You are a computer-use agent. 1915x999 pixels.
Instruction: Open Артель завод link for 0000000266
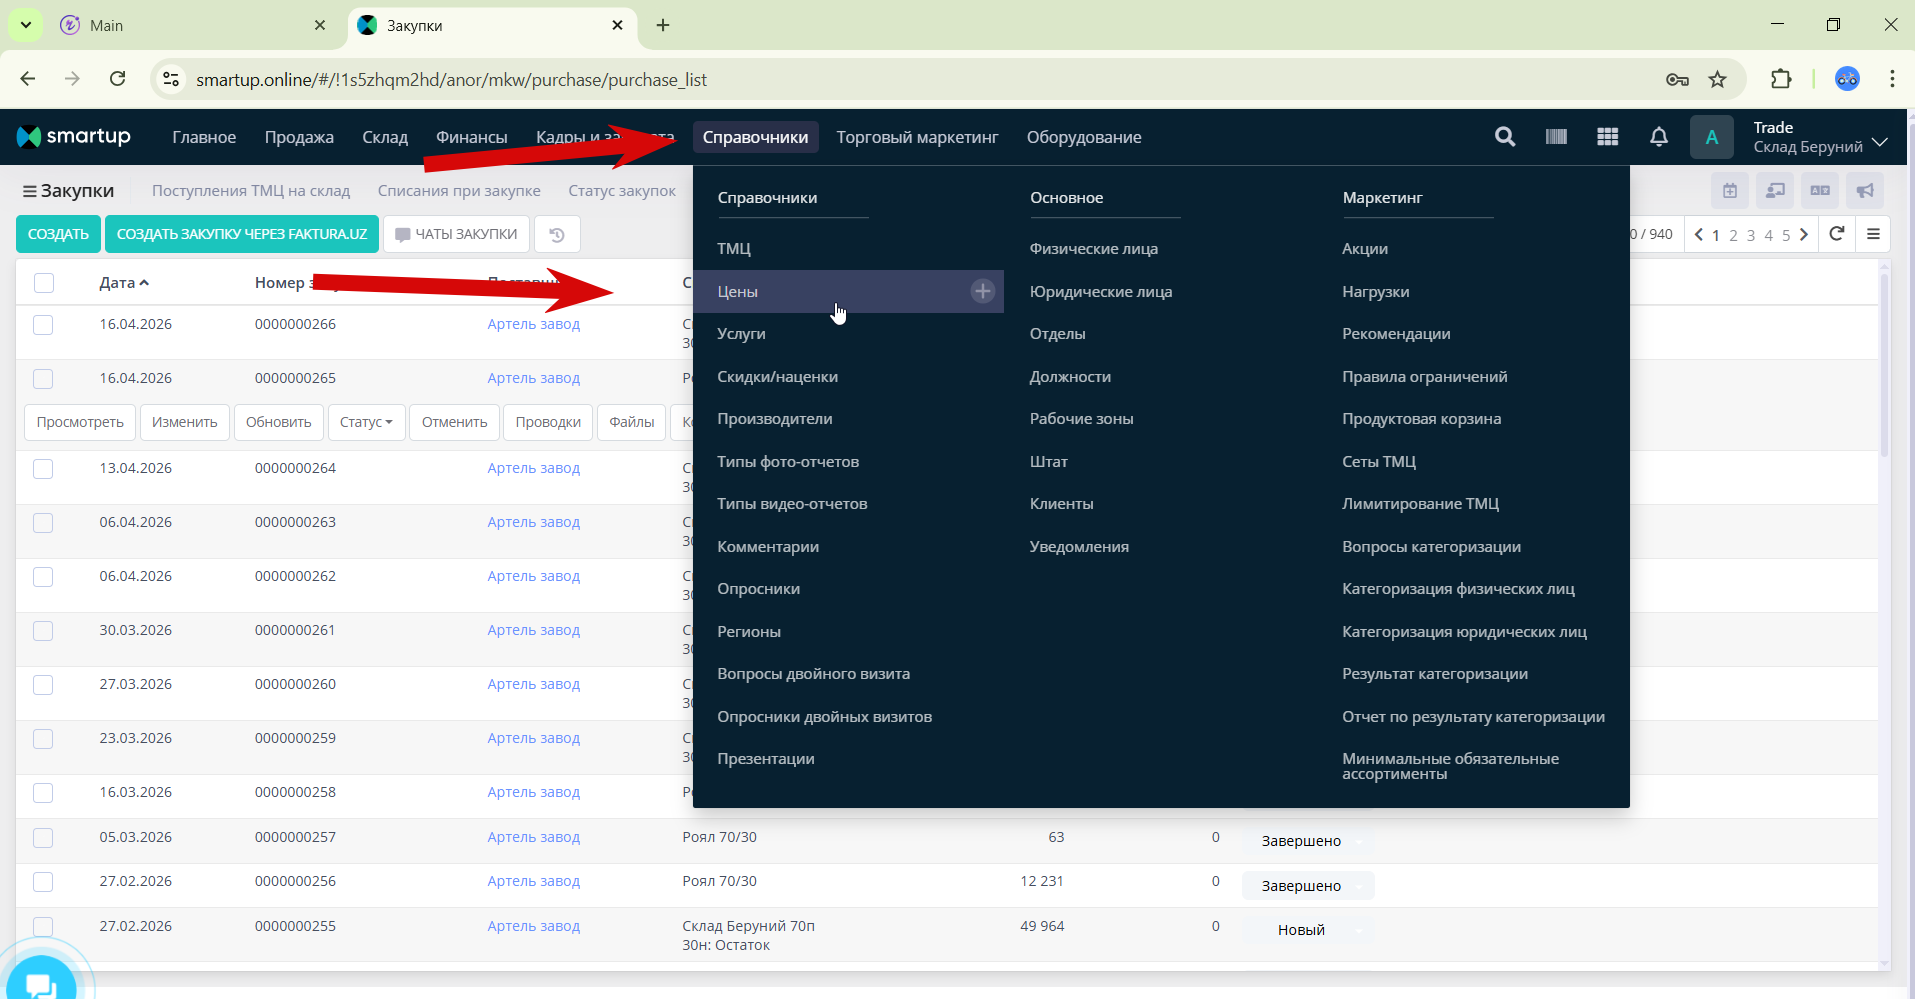(533, 325)
